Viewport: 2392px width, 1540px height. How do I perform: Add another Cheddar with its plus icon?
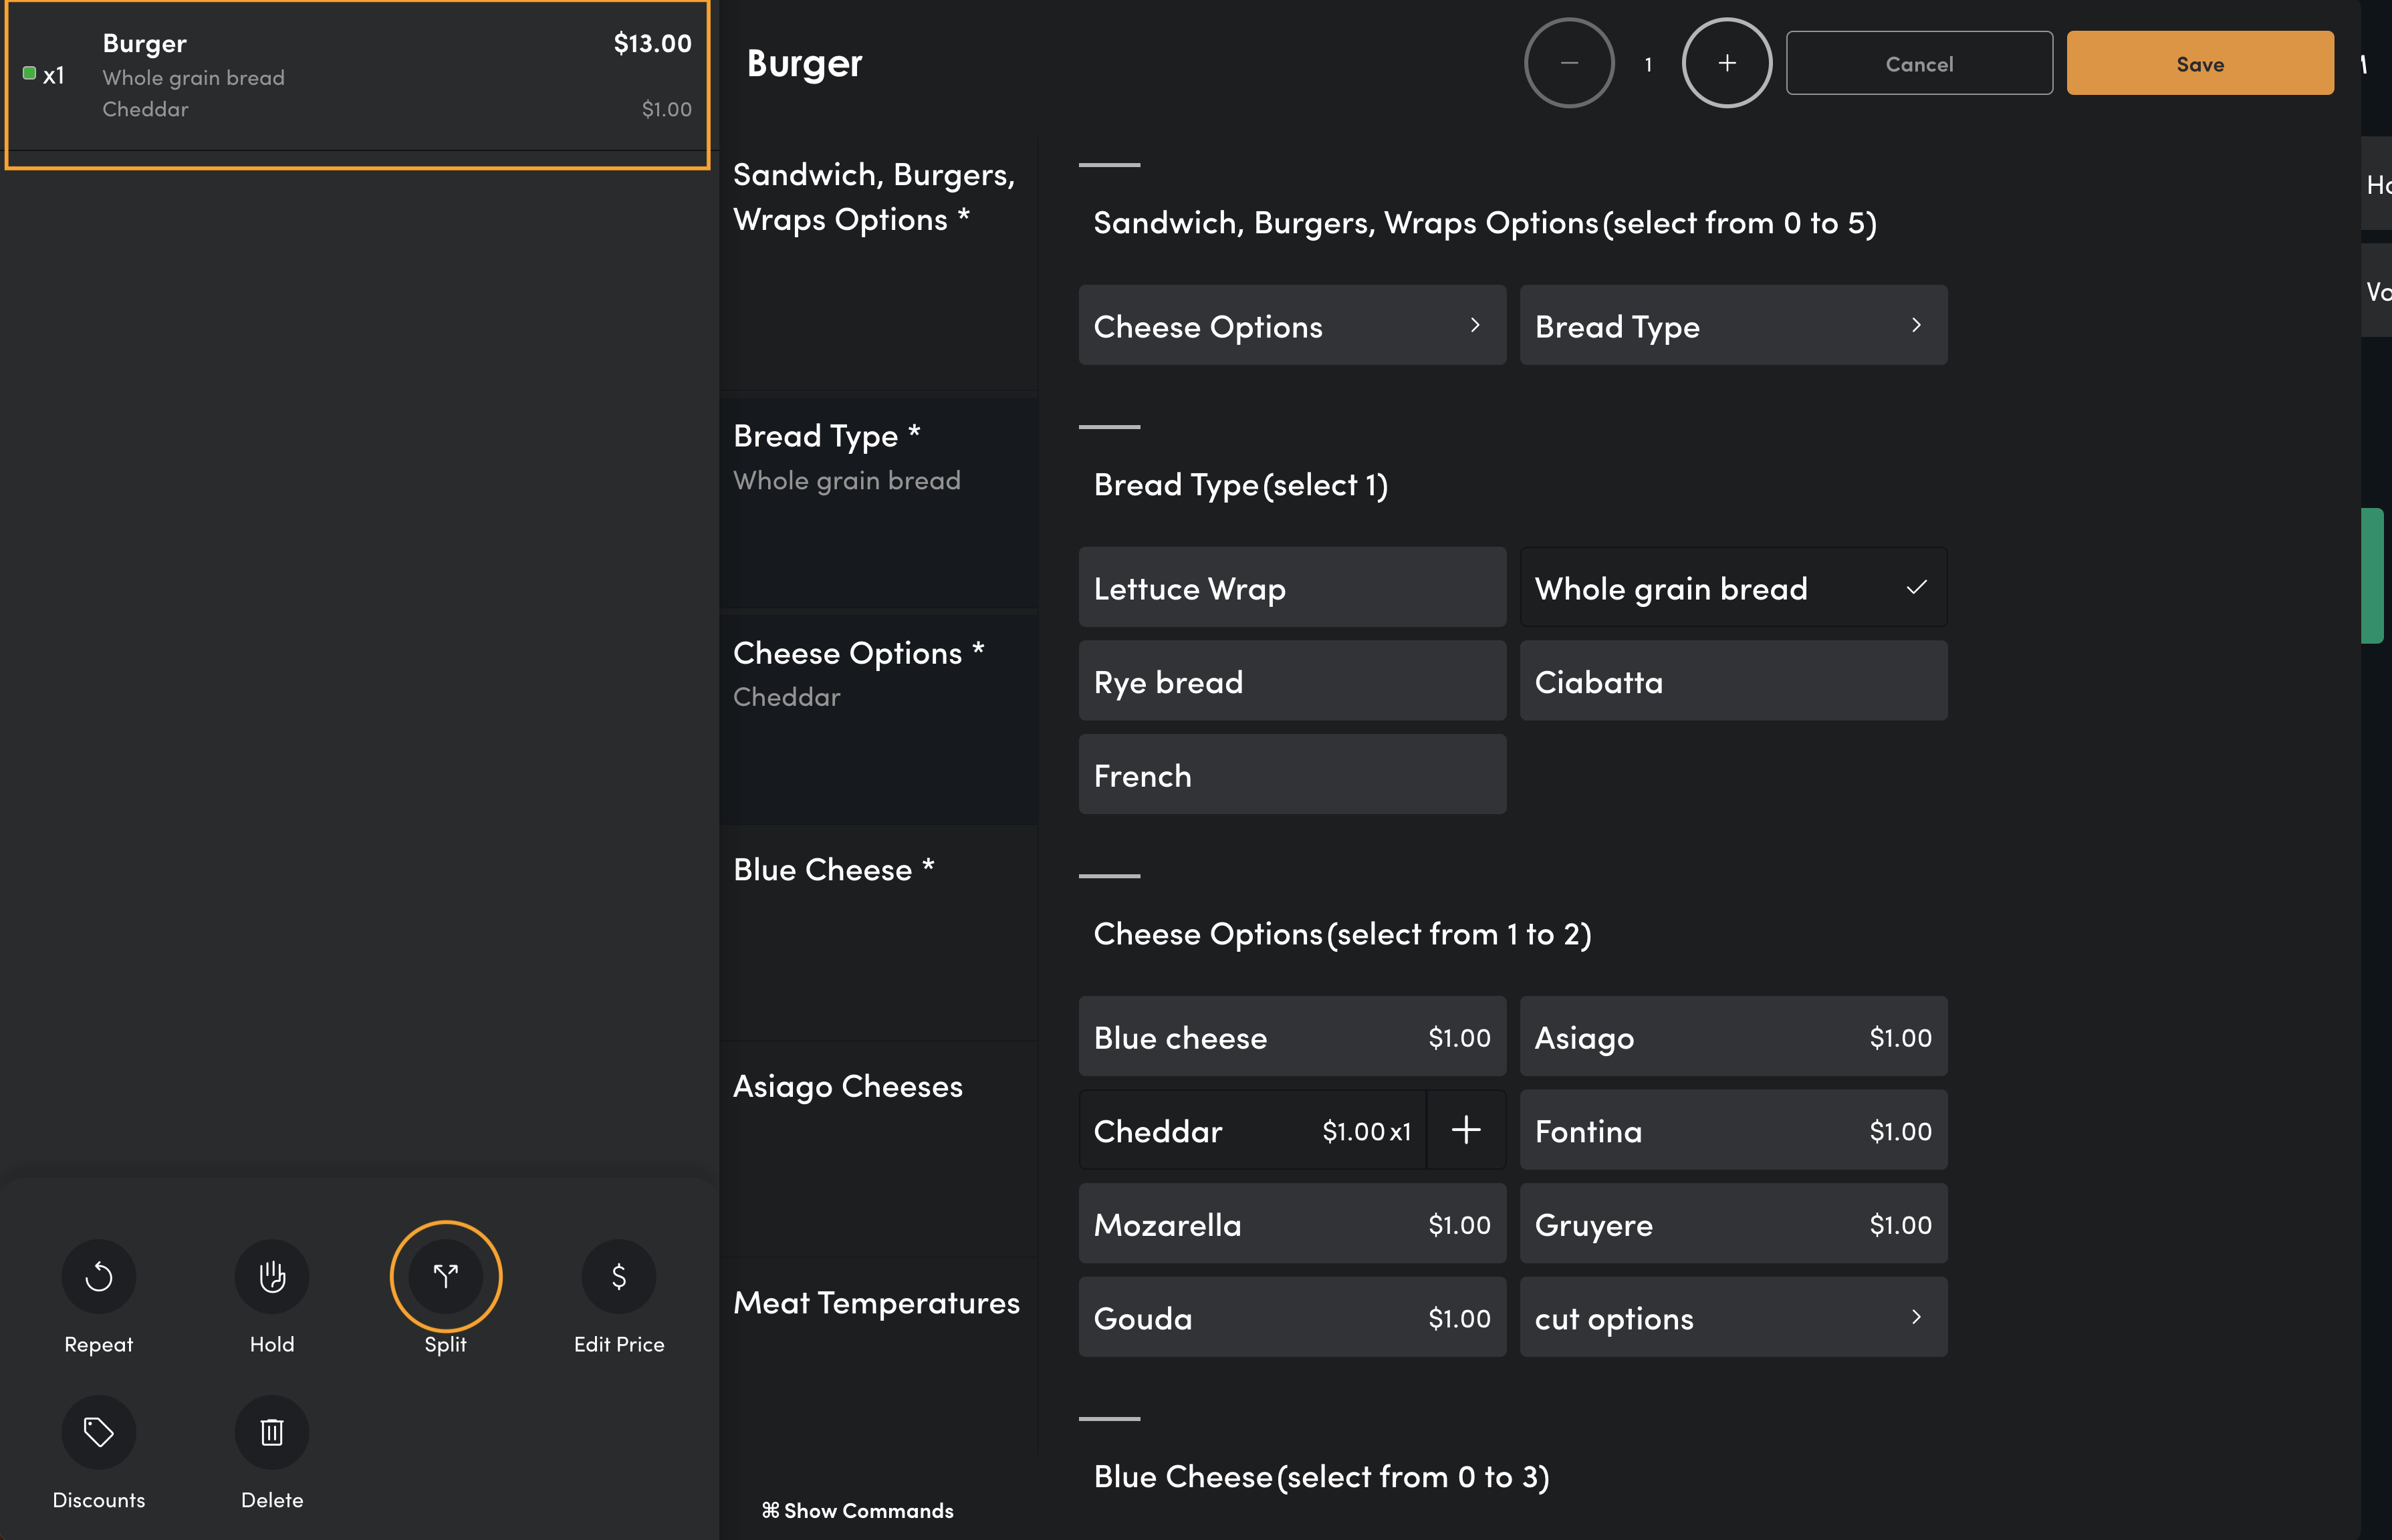tap(1466, 1130)
